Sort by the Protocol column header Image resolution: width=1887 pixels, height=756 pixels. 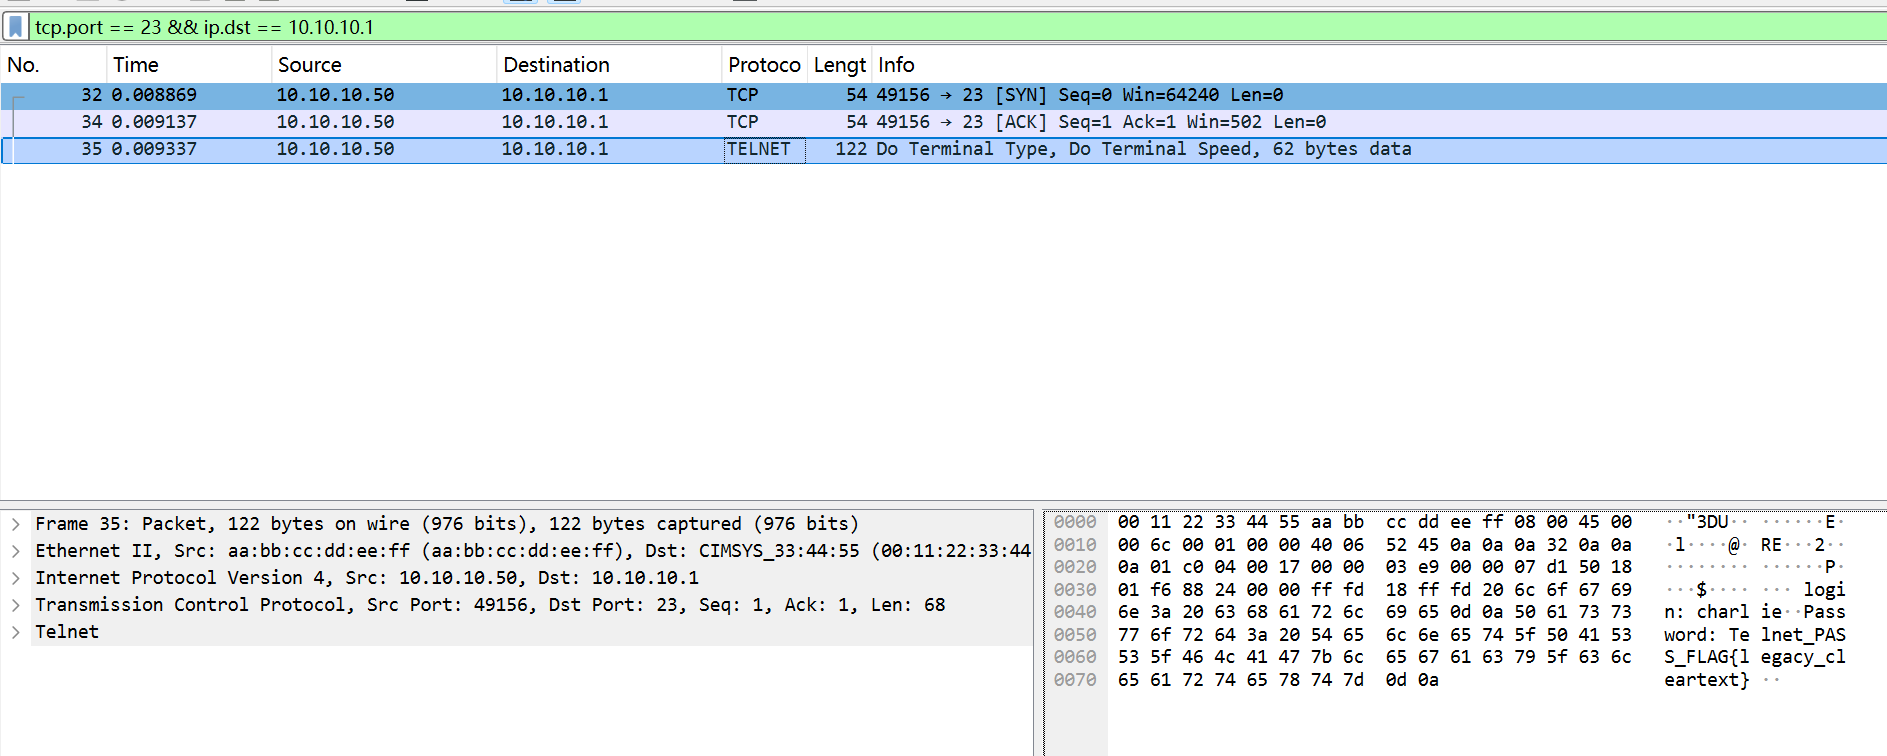pos(764,65)
